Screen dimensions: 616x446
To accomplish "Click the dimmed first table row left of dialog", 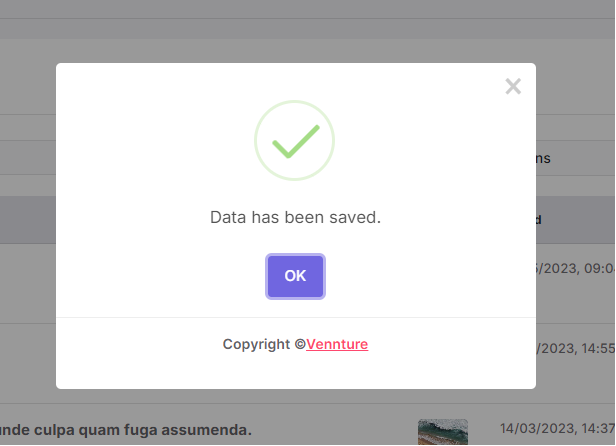I will (x=28, y=284).
